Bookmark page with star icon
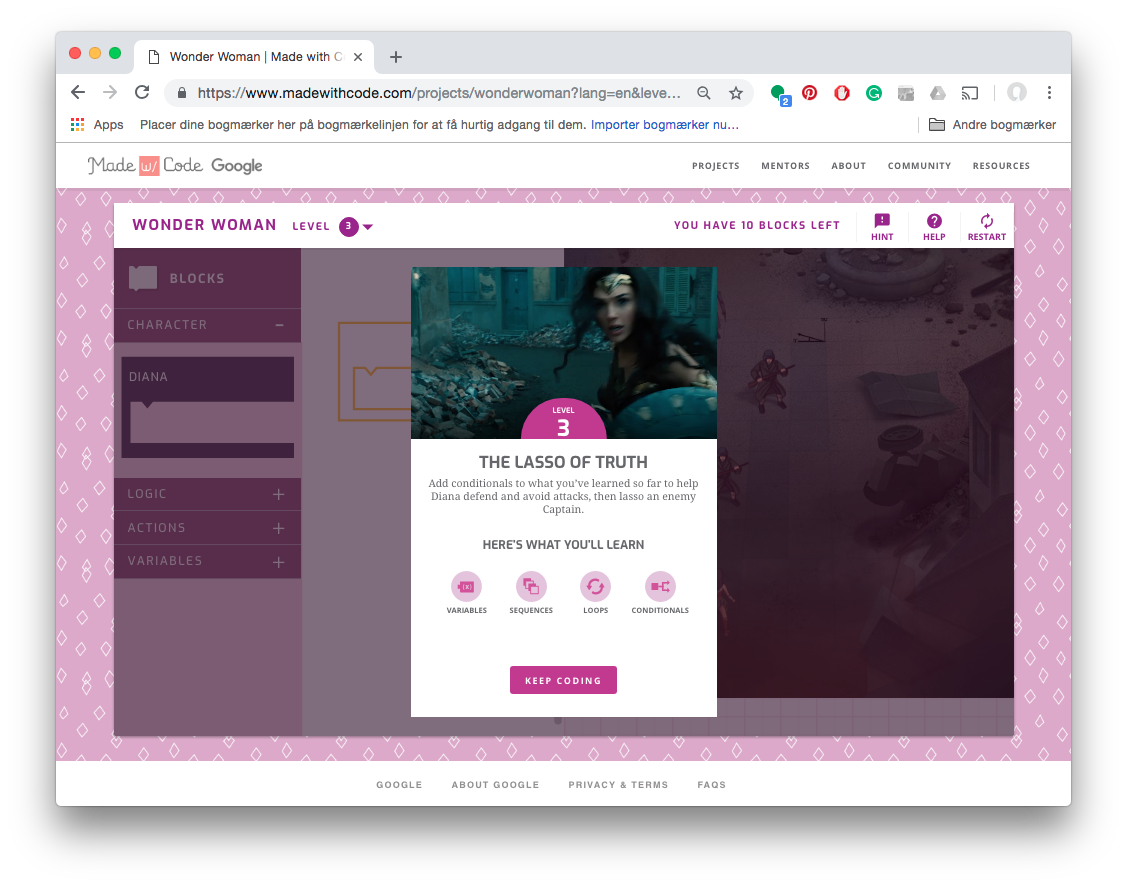The width and height of the screenshot is (1127, 886). point(735,93)
